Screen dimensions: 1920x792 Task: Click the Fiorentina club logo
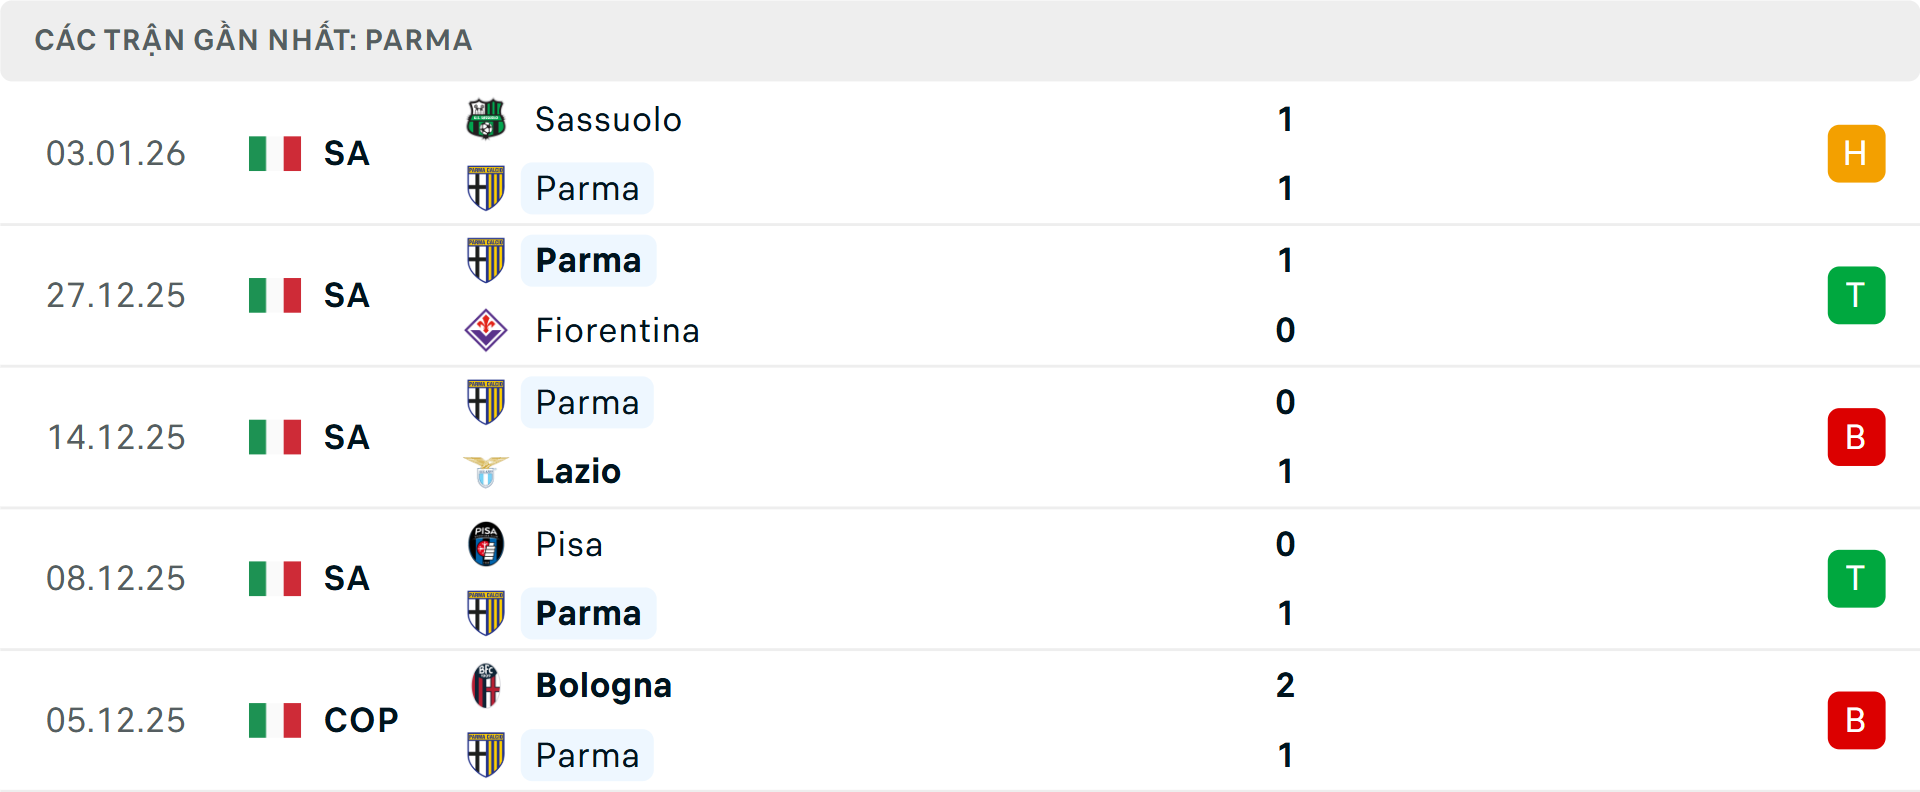point(486,330)
